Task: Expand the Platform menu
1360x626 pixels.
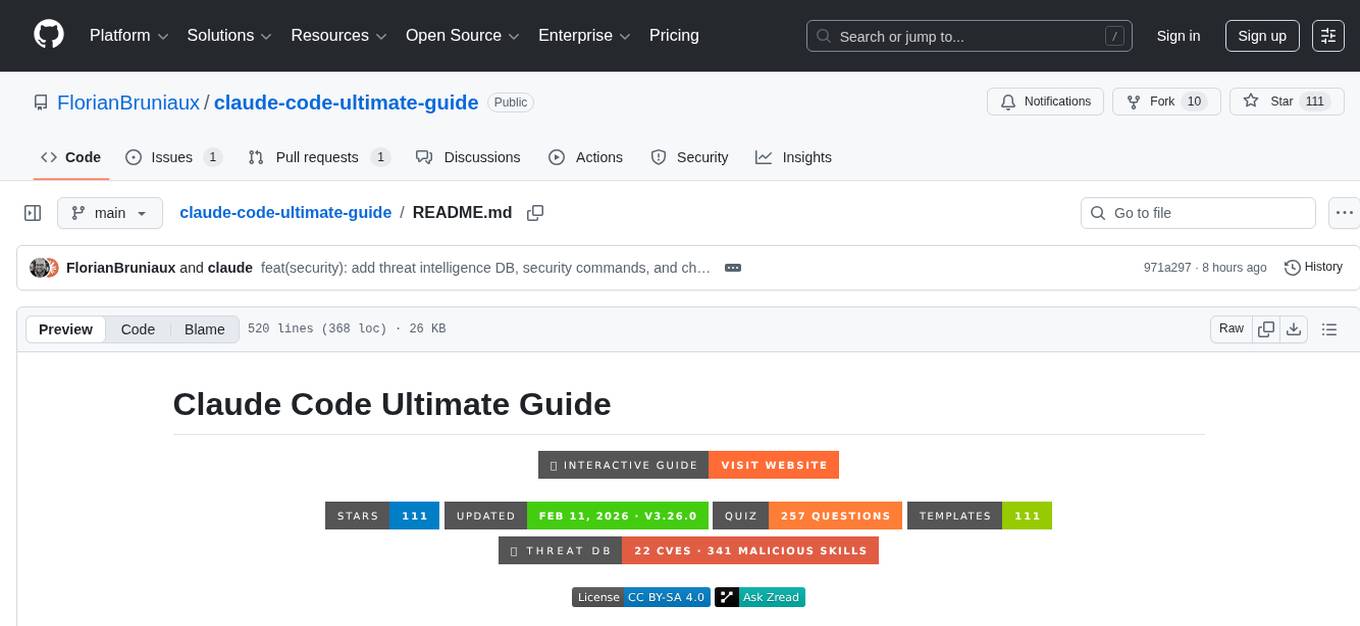Action: (x=129, y=36)
